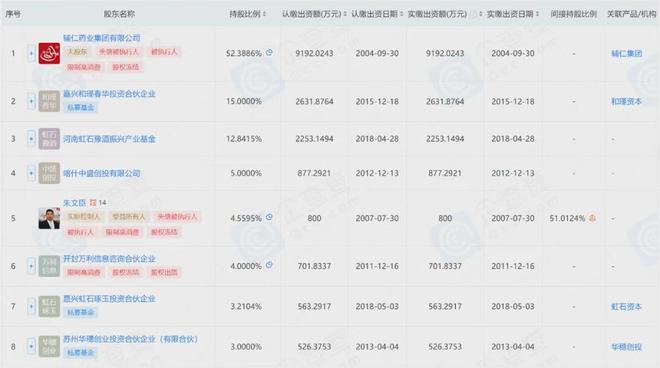Screen dimensions: 660x368
Task: Select subscribed date 2013-04-04 cell
Action: click(377, 347)
